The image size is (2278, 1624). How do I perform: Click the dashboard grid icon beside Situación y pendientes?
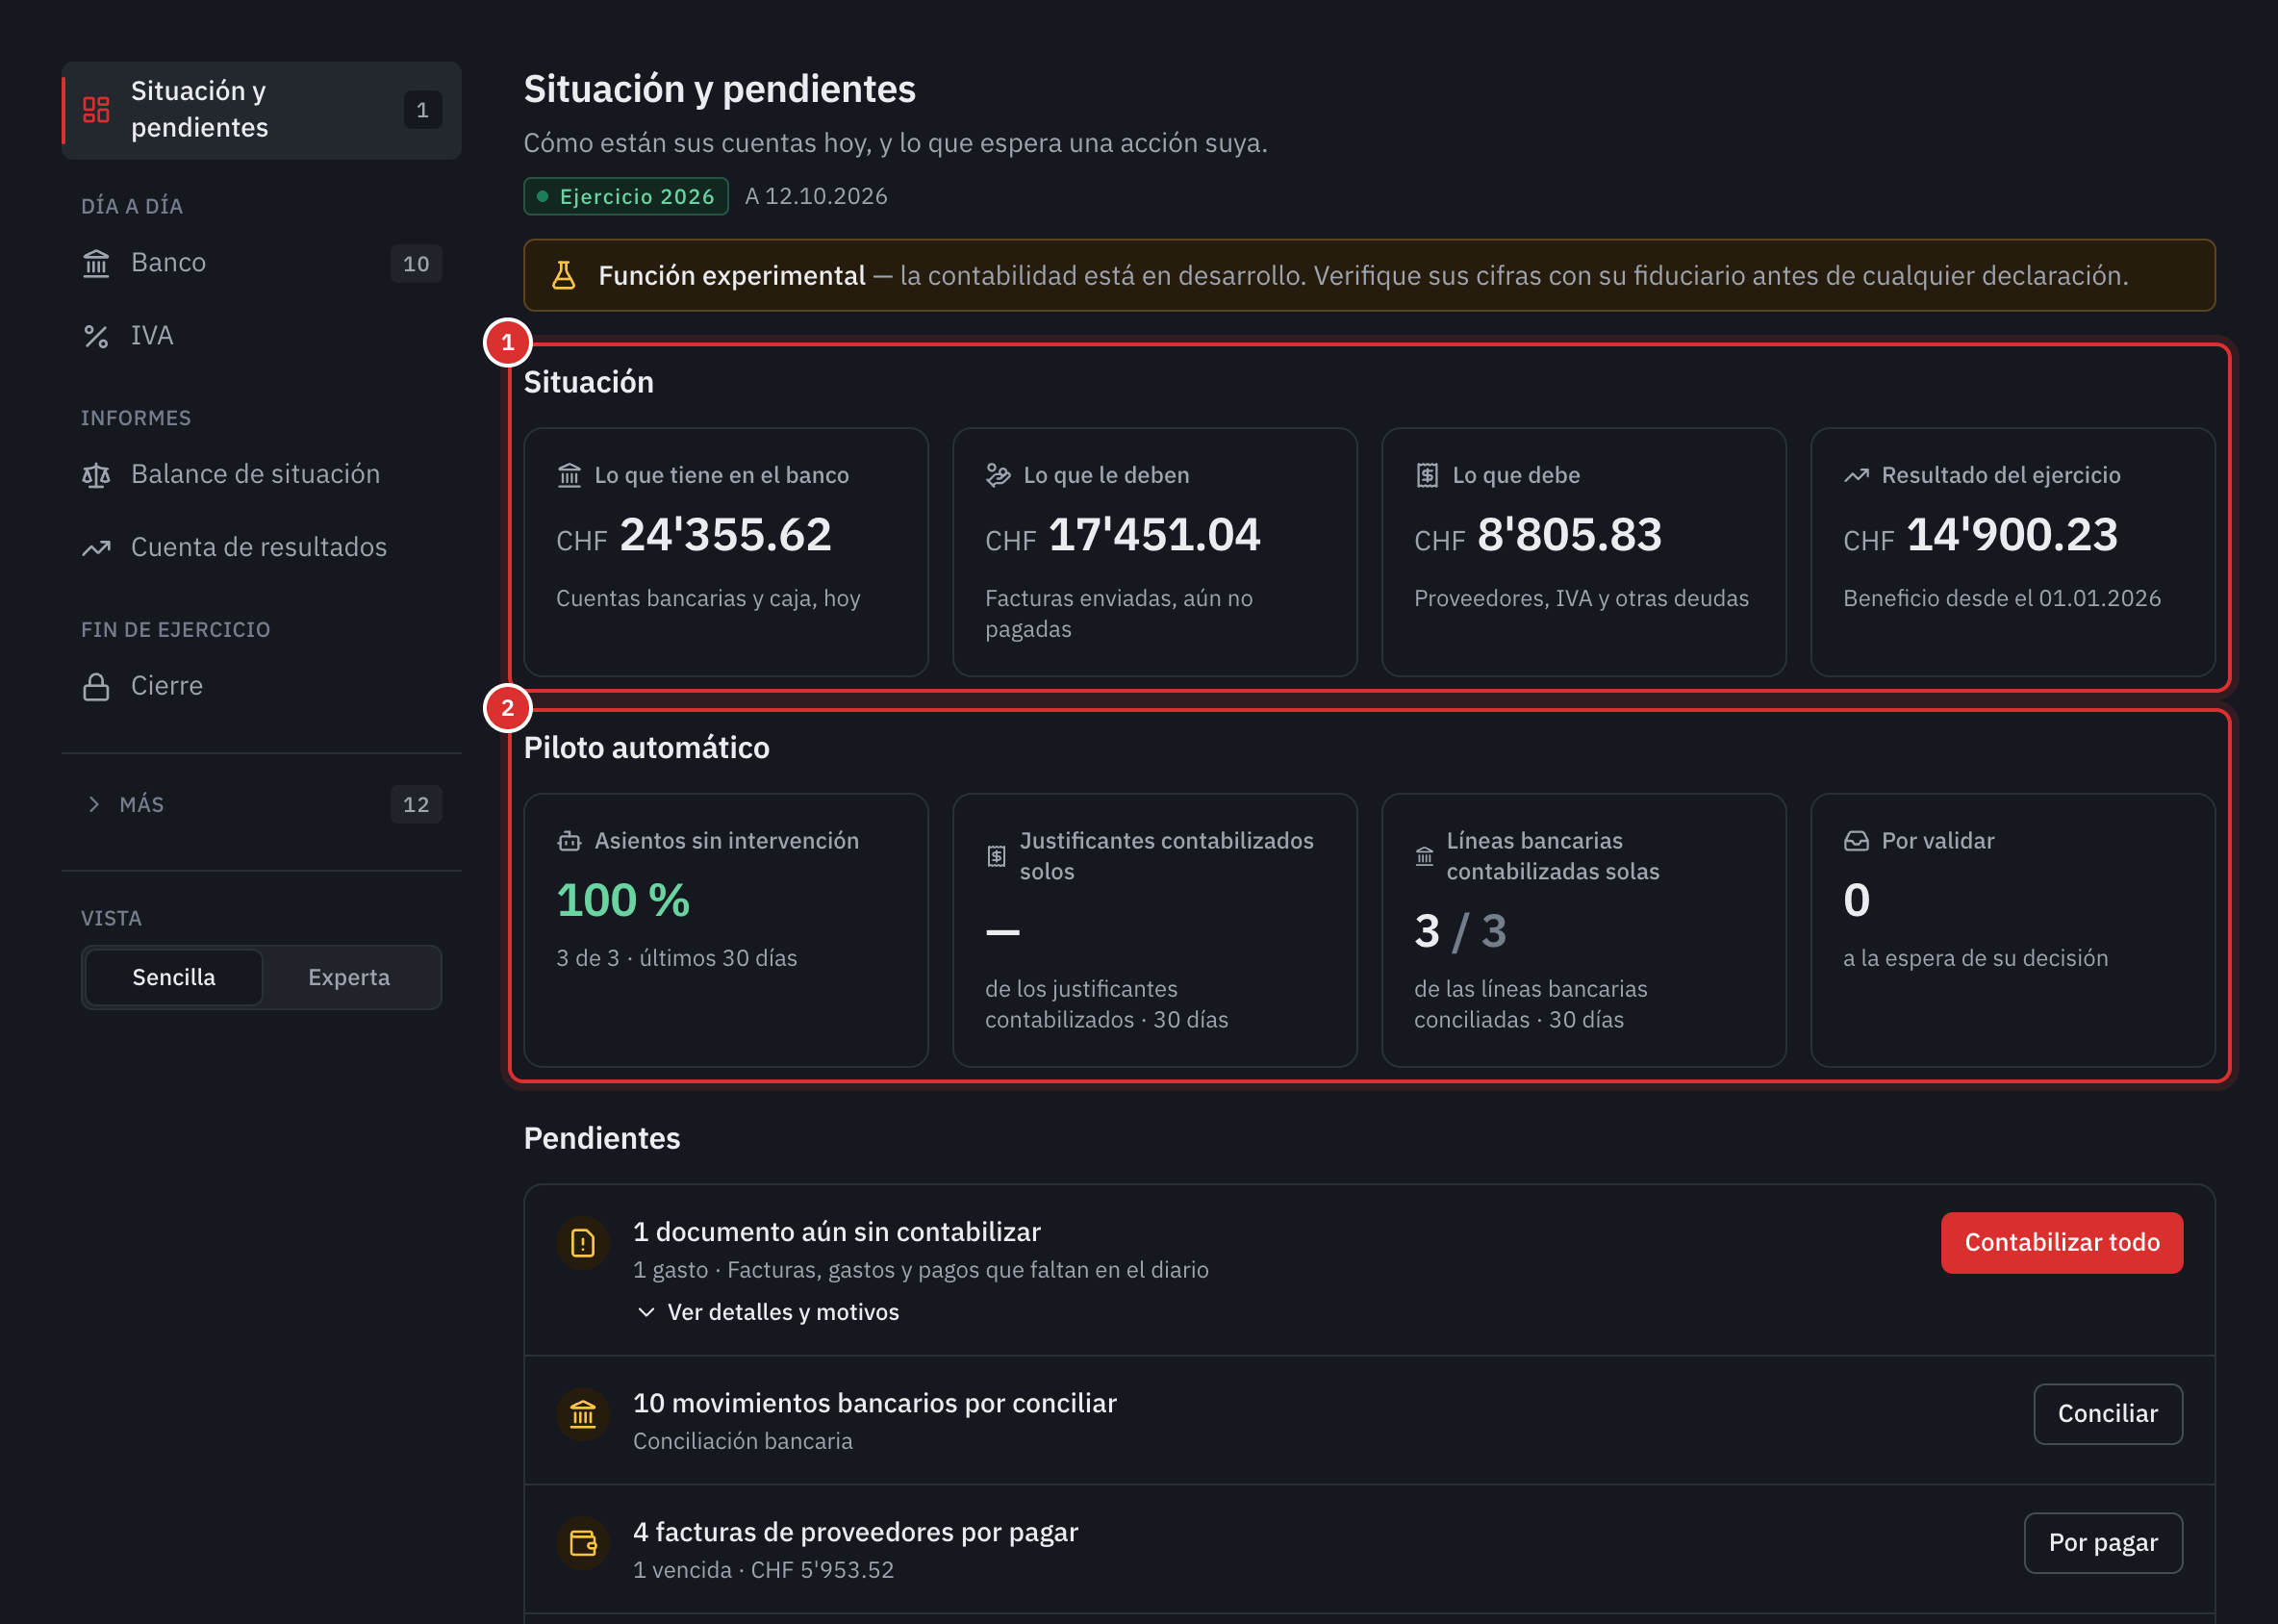click(96, 110)
